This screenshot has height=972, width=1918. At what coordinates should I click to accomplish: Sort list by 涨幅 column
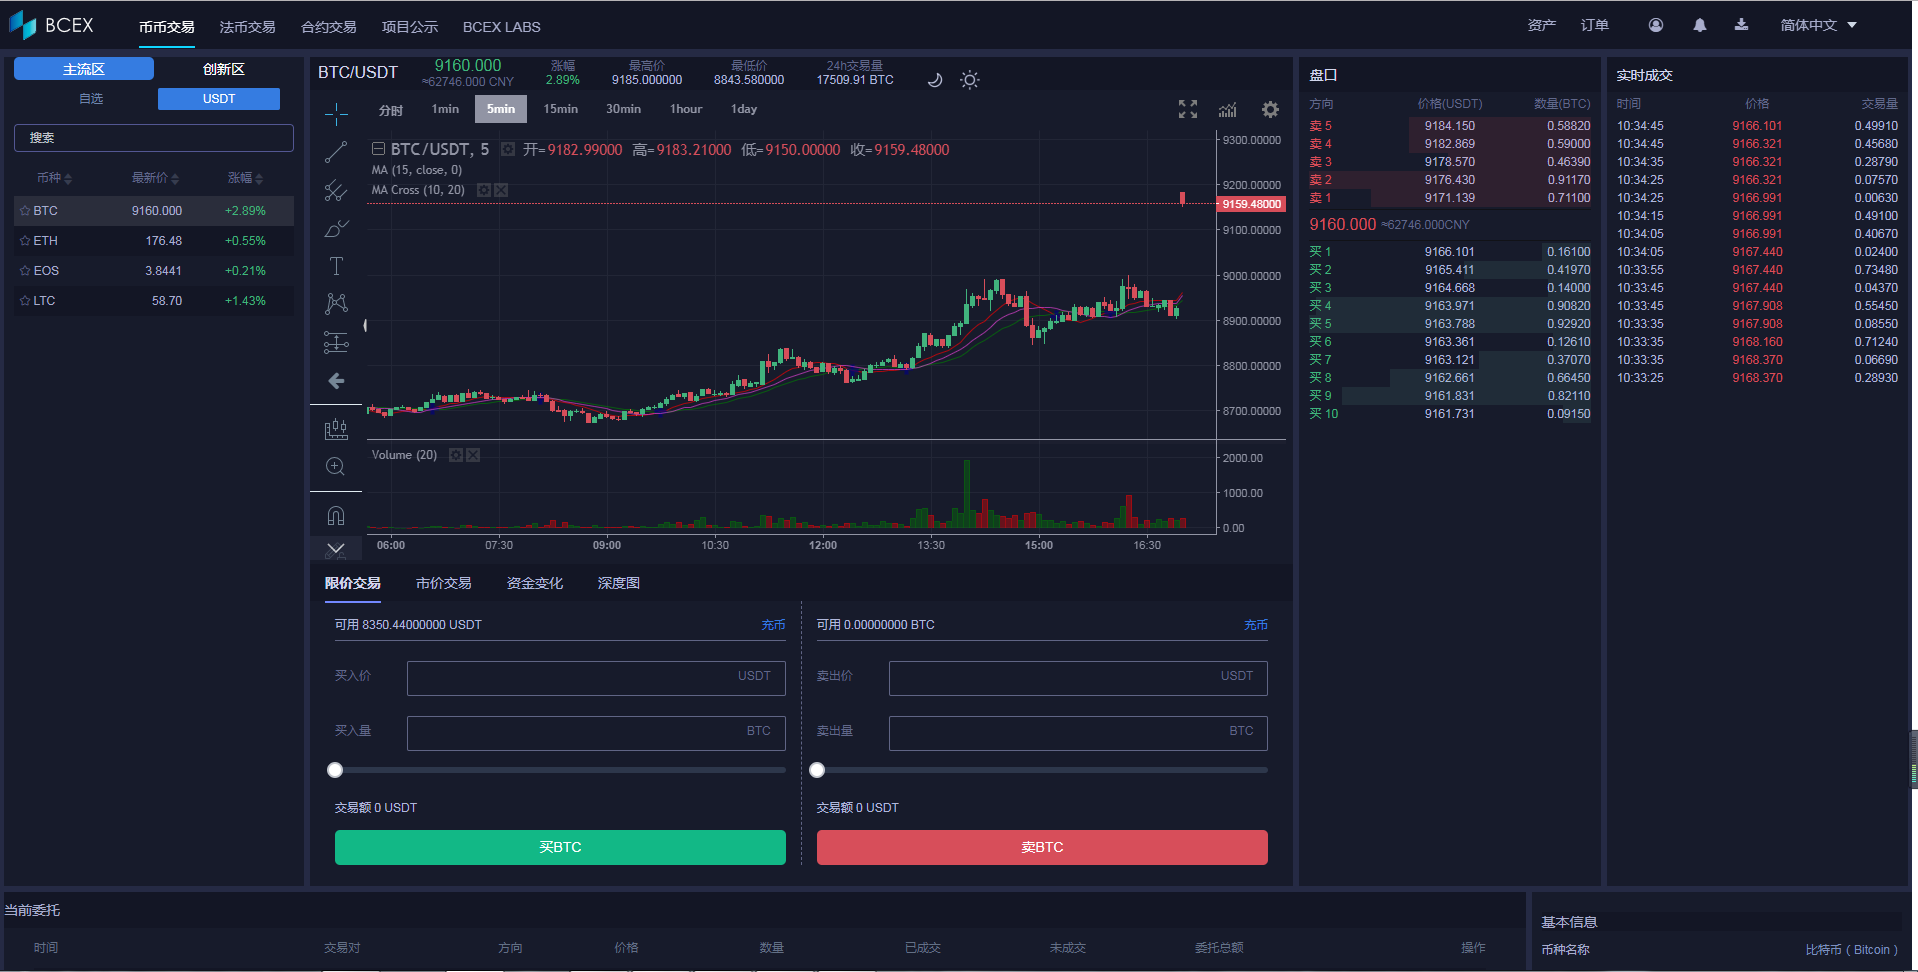click(245, 178)
